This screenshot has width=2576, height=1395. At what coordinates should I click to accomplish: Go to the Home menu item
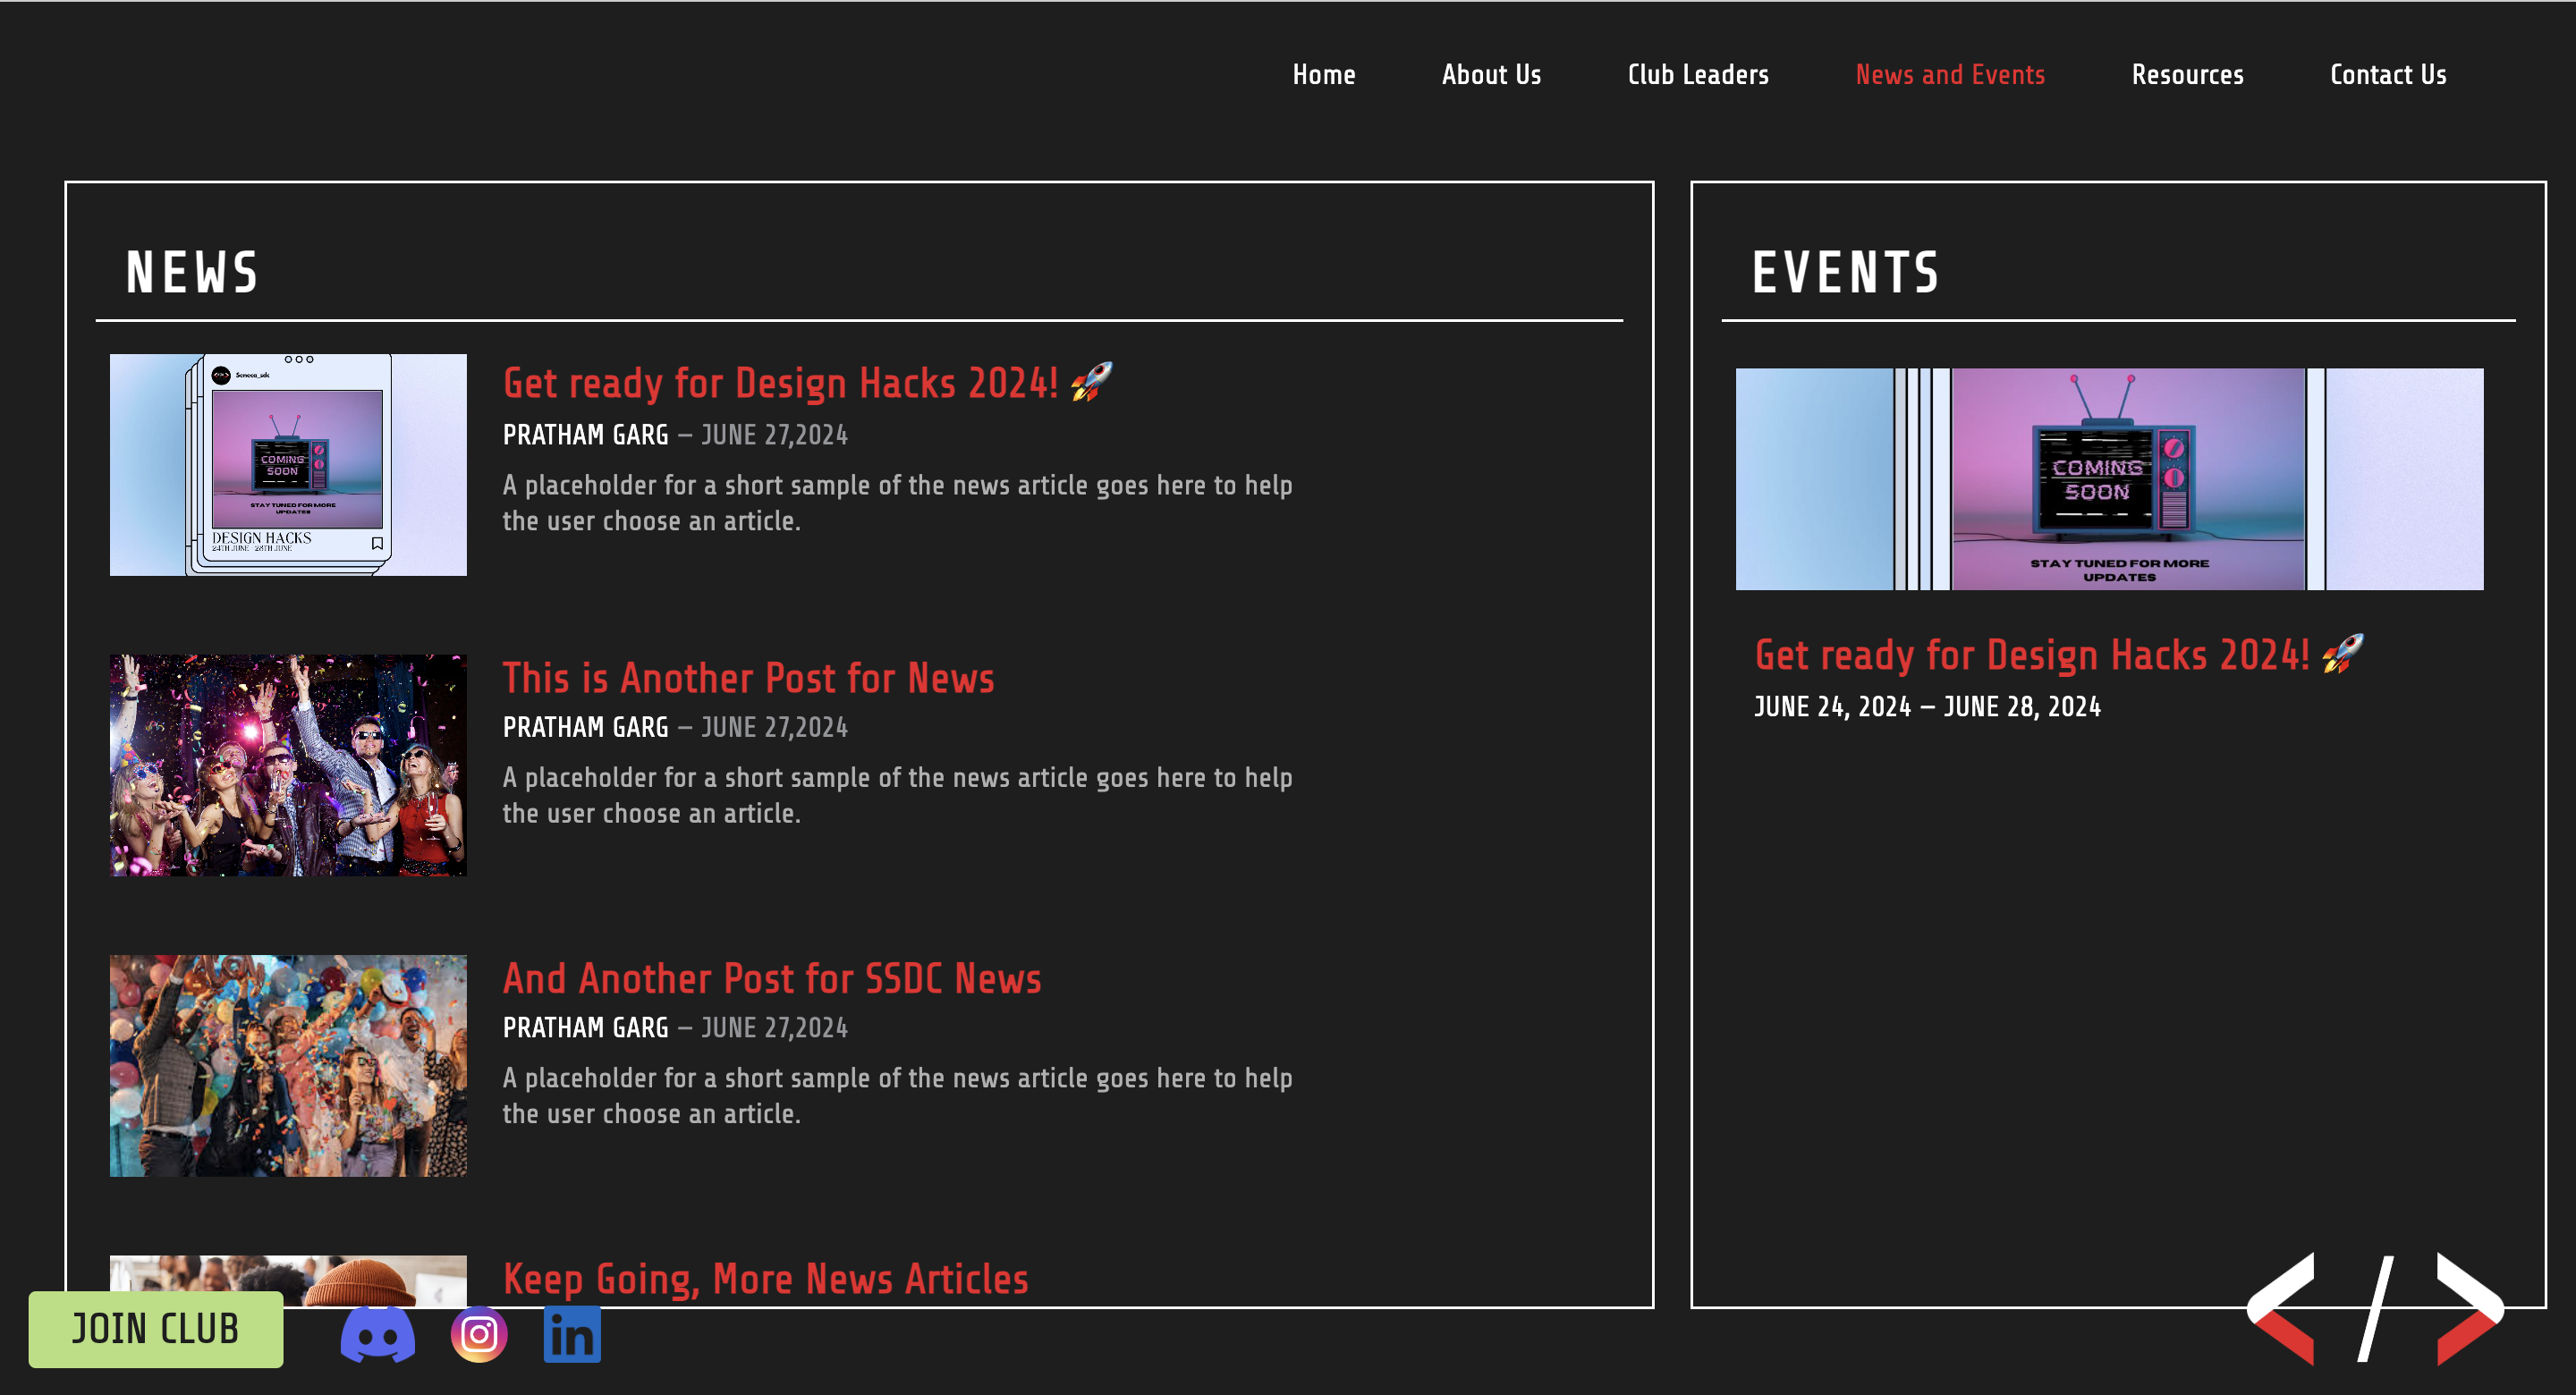click(x=1323, y=75)
